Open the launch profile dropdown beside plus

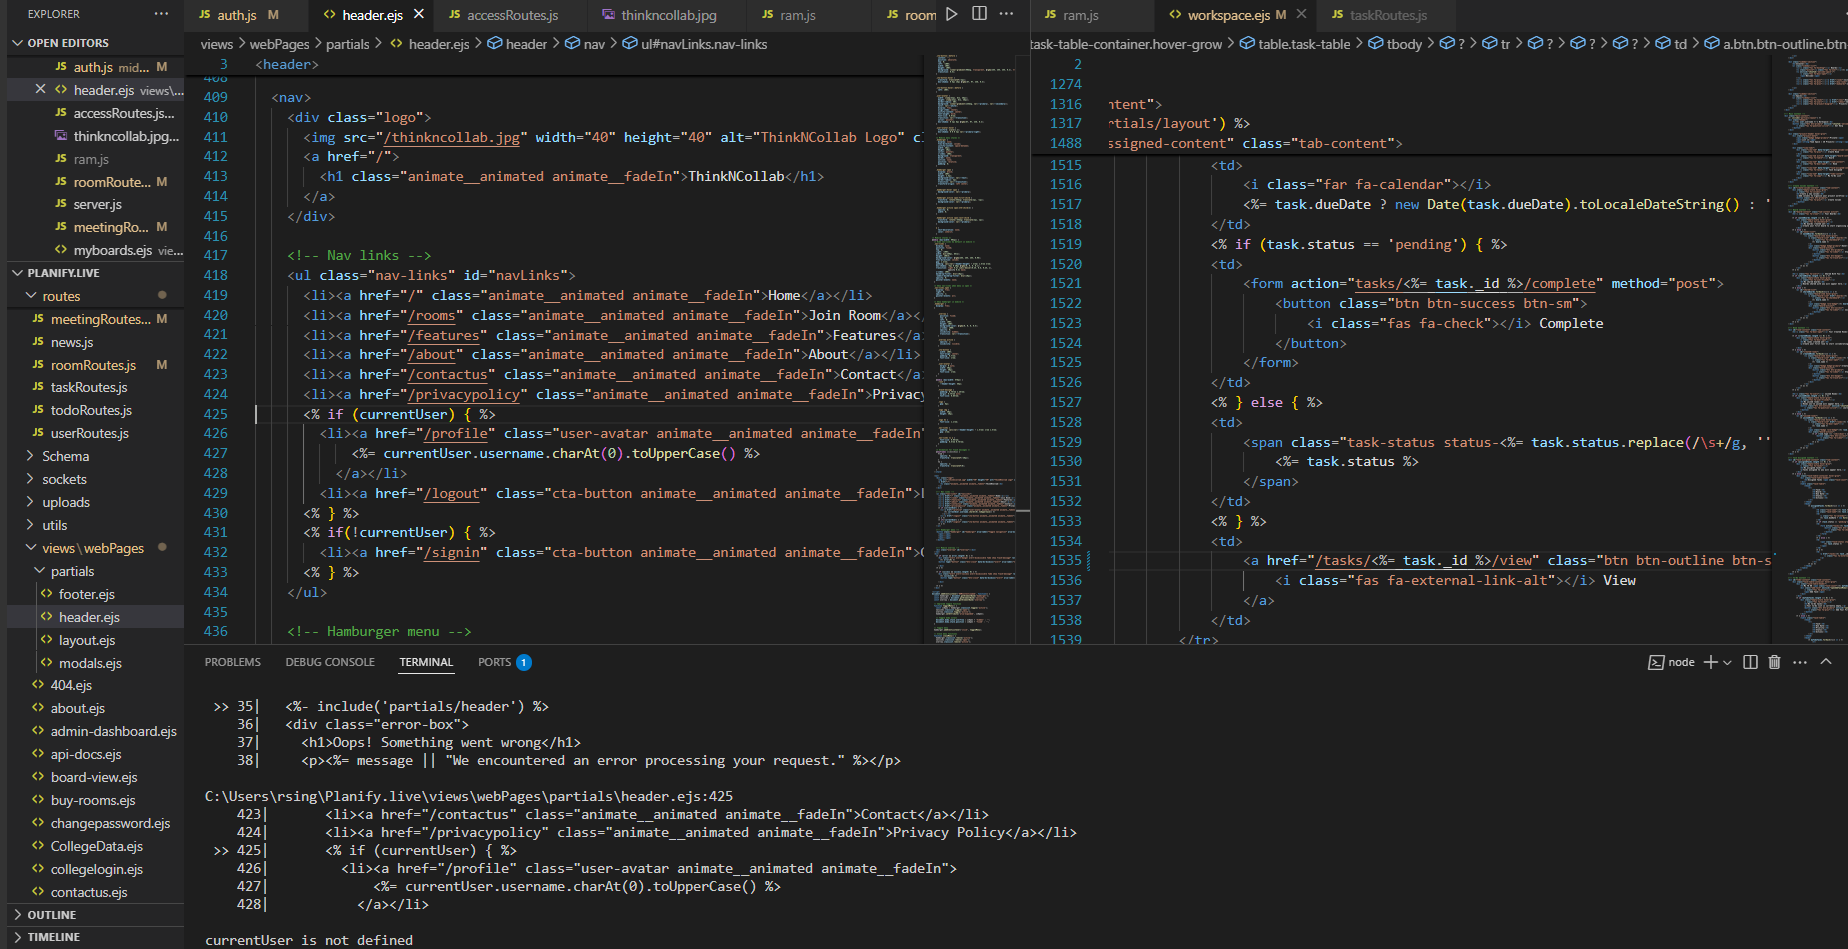(x=1727, y=662)
